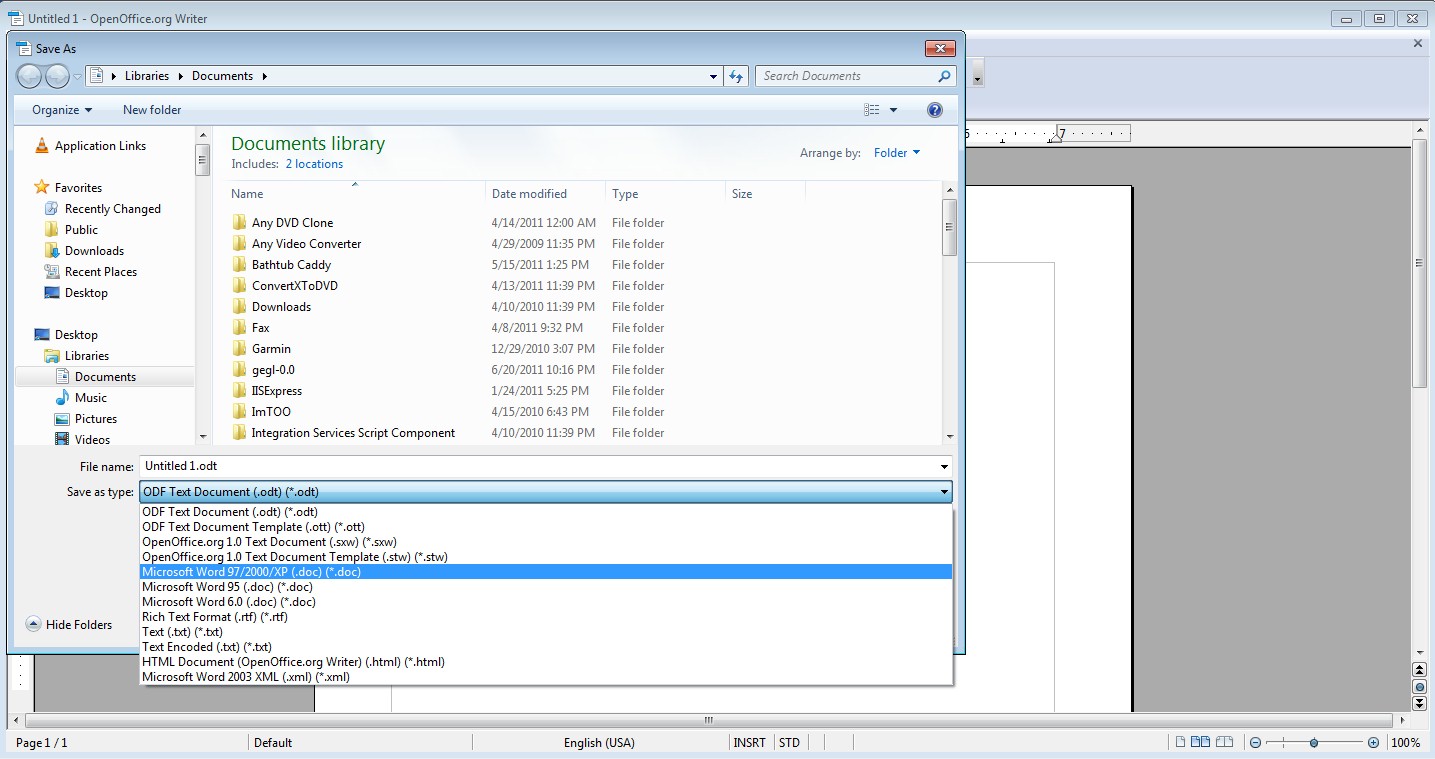Click the zoom out minus icon
1435x759 pixels.
point(1255,743)
